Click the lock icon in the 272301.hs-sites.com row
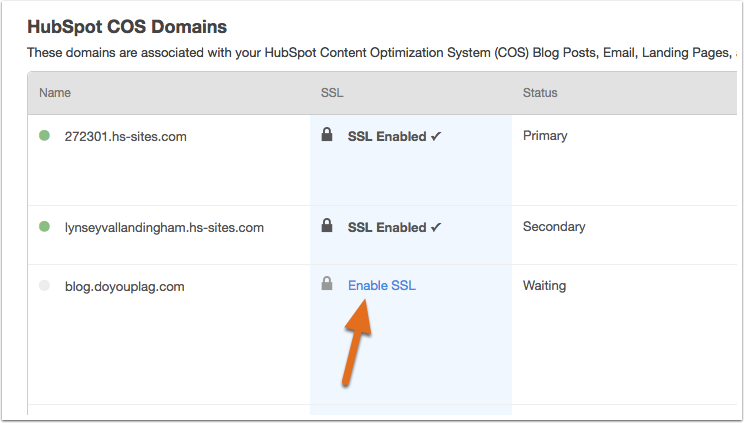The image size is (744, 423). click(327, 134)
